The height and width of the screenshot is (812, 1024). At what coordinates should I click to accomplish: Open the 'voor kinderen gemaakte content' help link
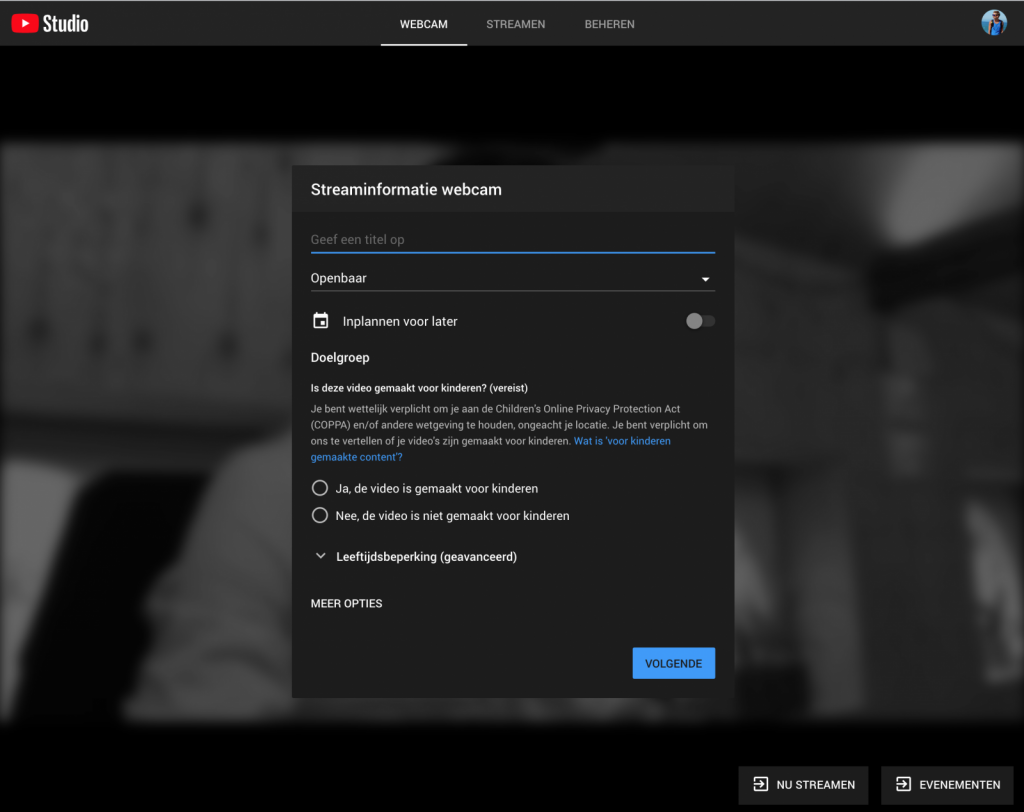click(x=490, y=449)
